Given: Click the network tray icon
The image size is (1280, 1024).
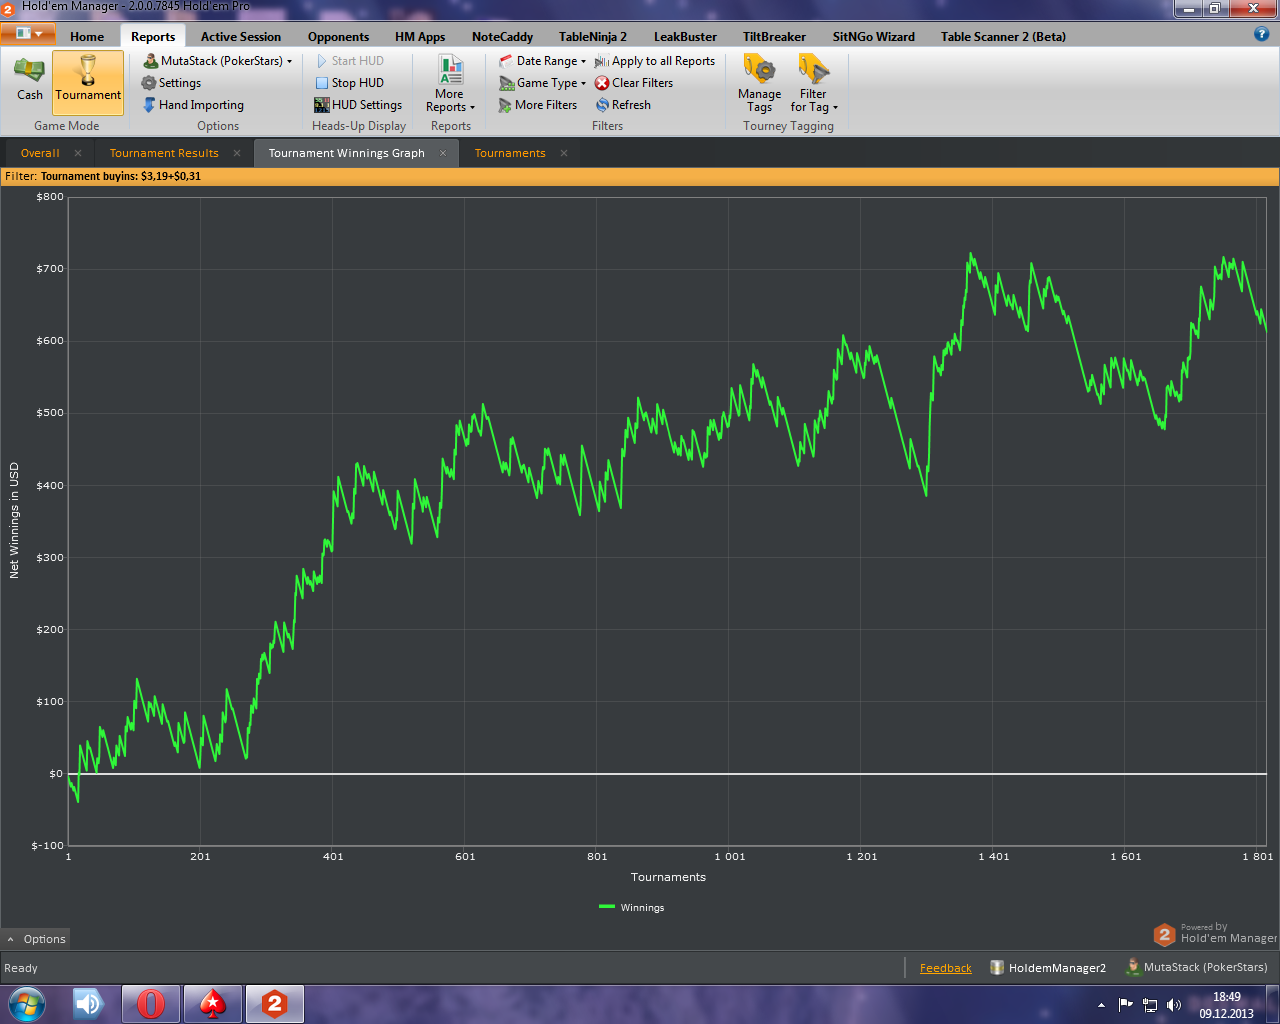Looking at the screenshot, I should click(1150, 1005).
